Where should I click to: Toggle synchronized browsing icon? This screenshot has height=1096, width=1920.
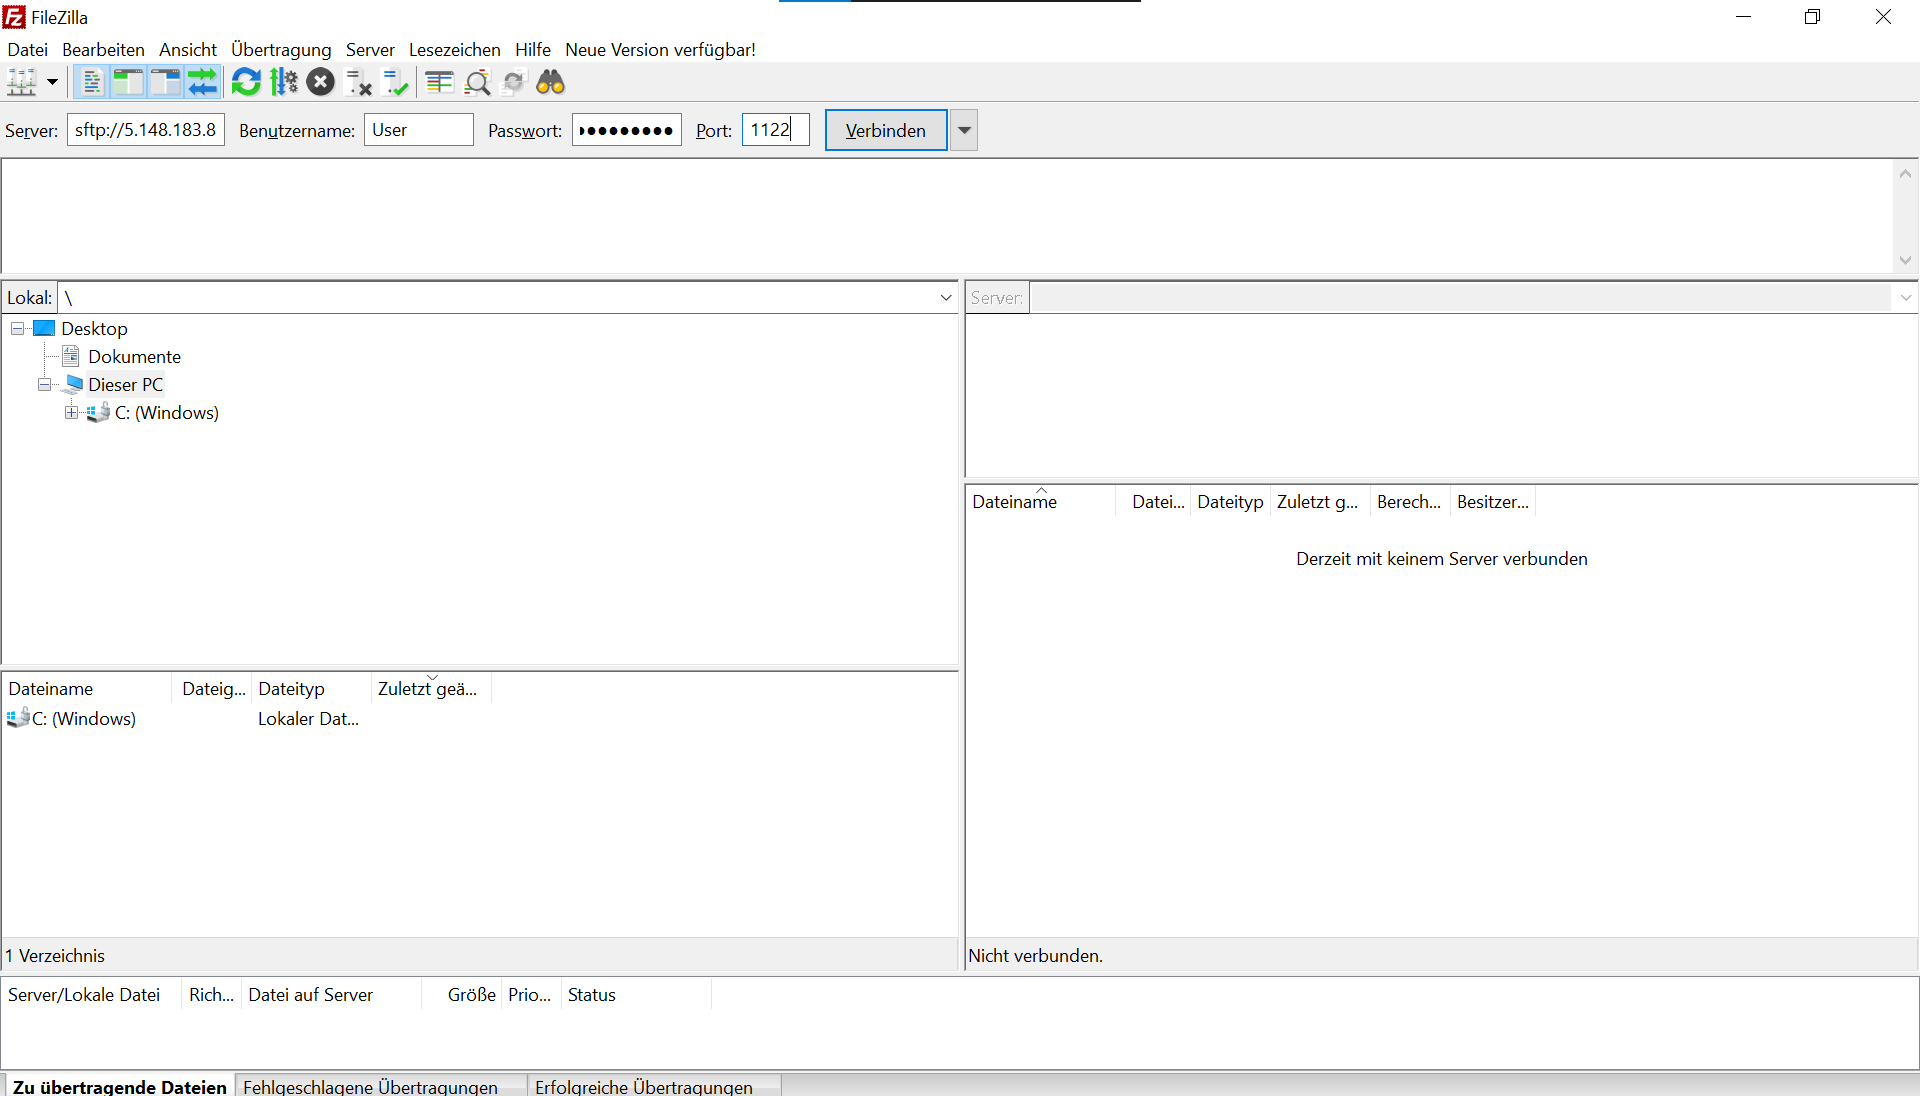click(x=514, y=82)
